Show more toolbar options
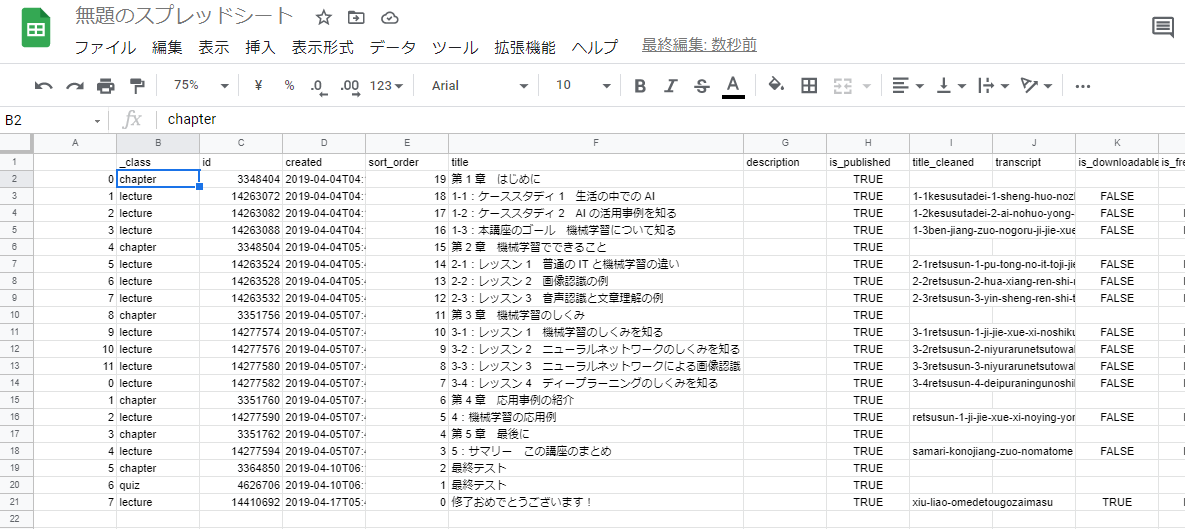1185x529 pixels. [1082, 85]
